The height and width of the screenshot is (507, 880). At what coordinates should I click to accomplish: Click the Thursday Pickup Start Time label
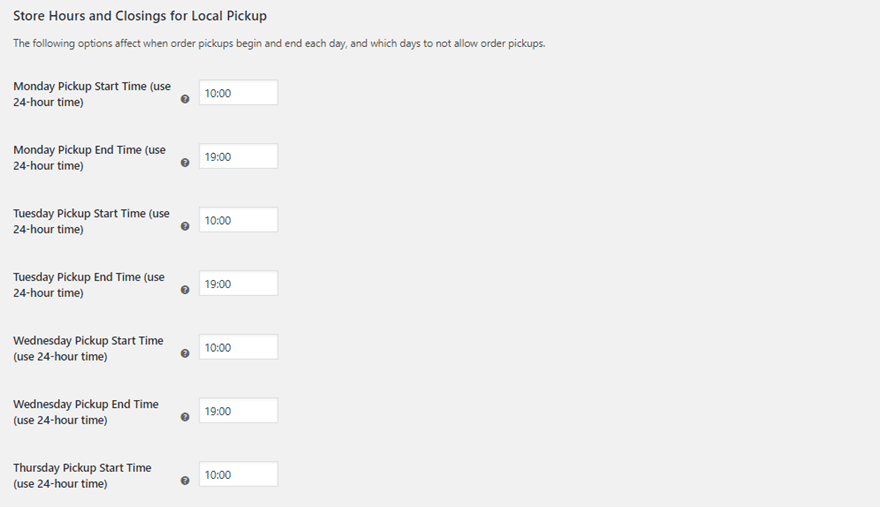82,475
